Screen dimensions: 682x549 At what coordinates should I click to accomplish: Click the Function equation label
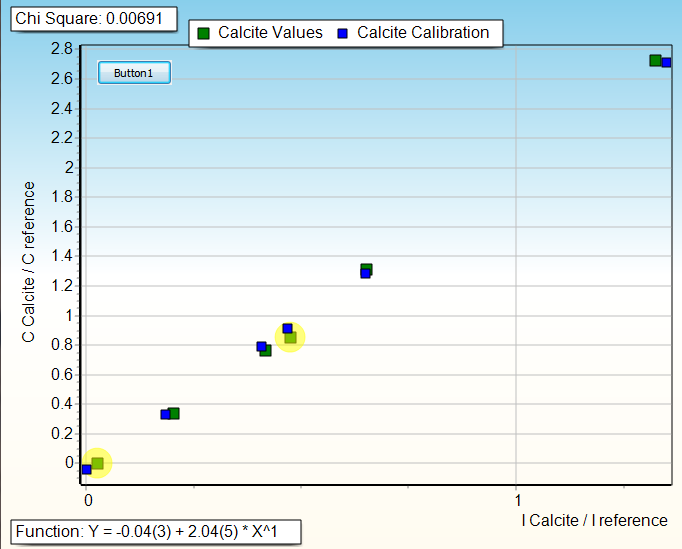(x=156, y=532)
